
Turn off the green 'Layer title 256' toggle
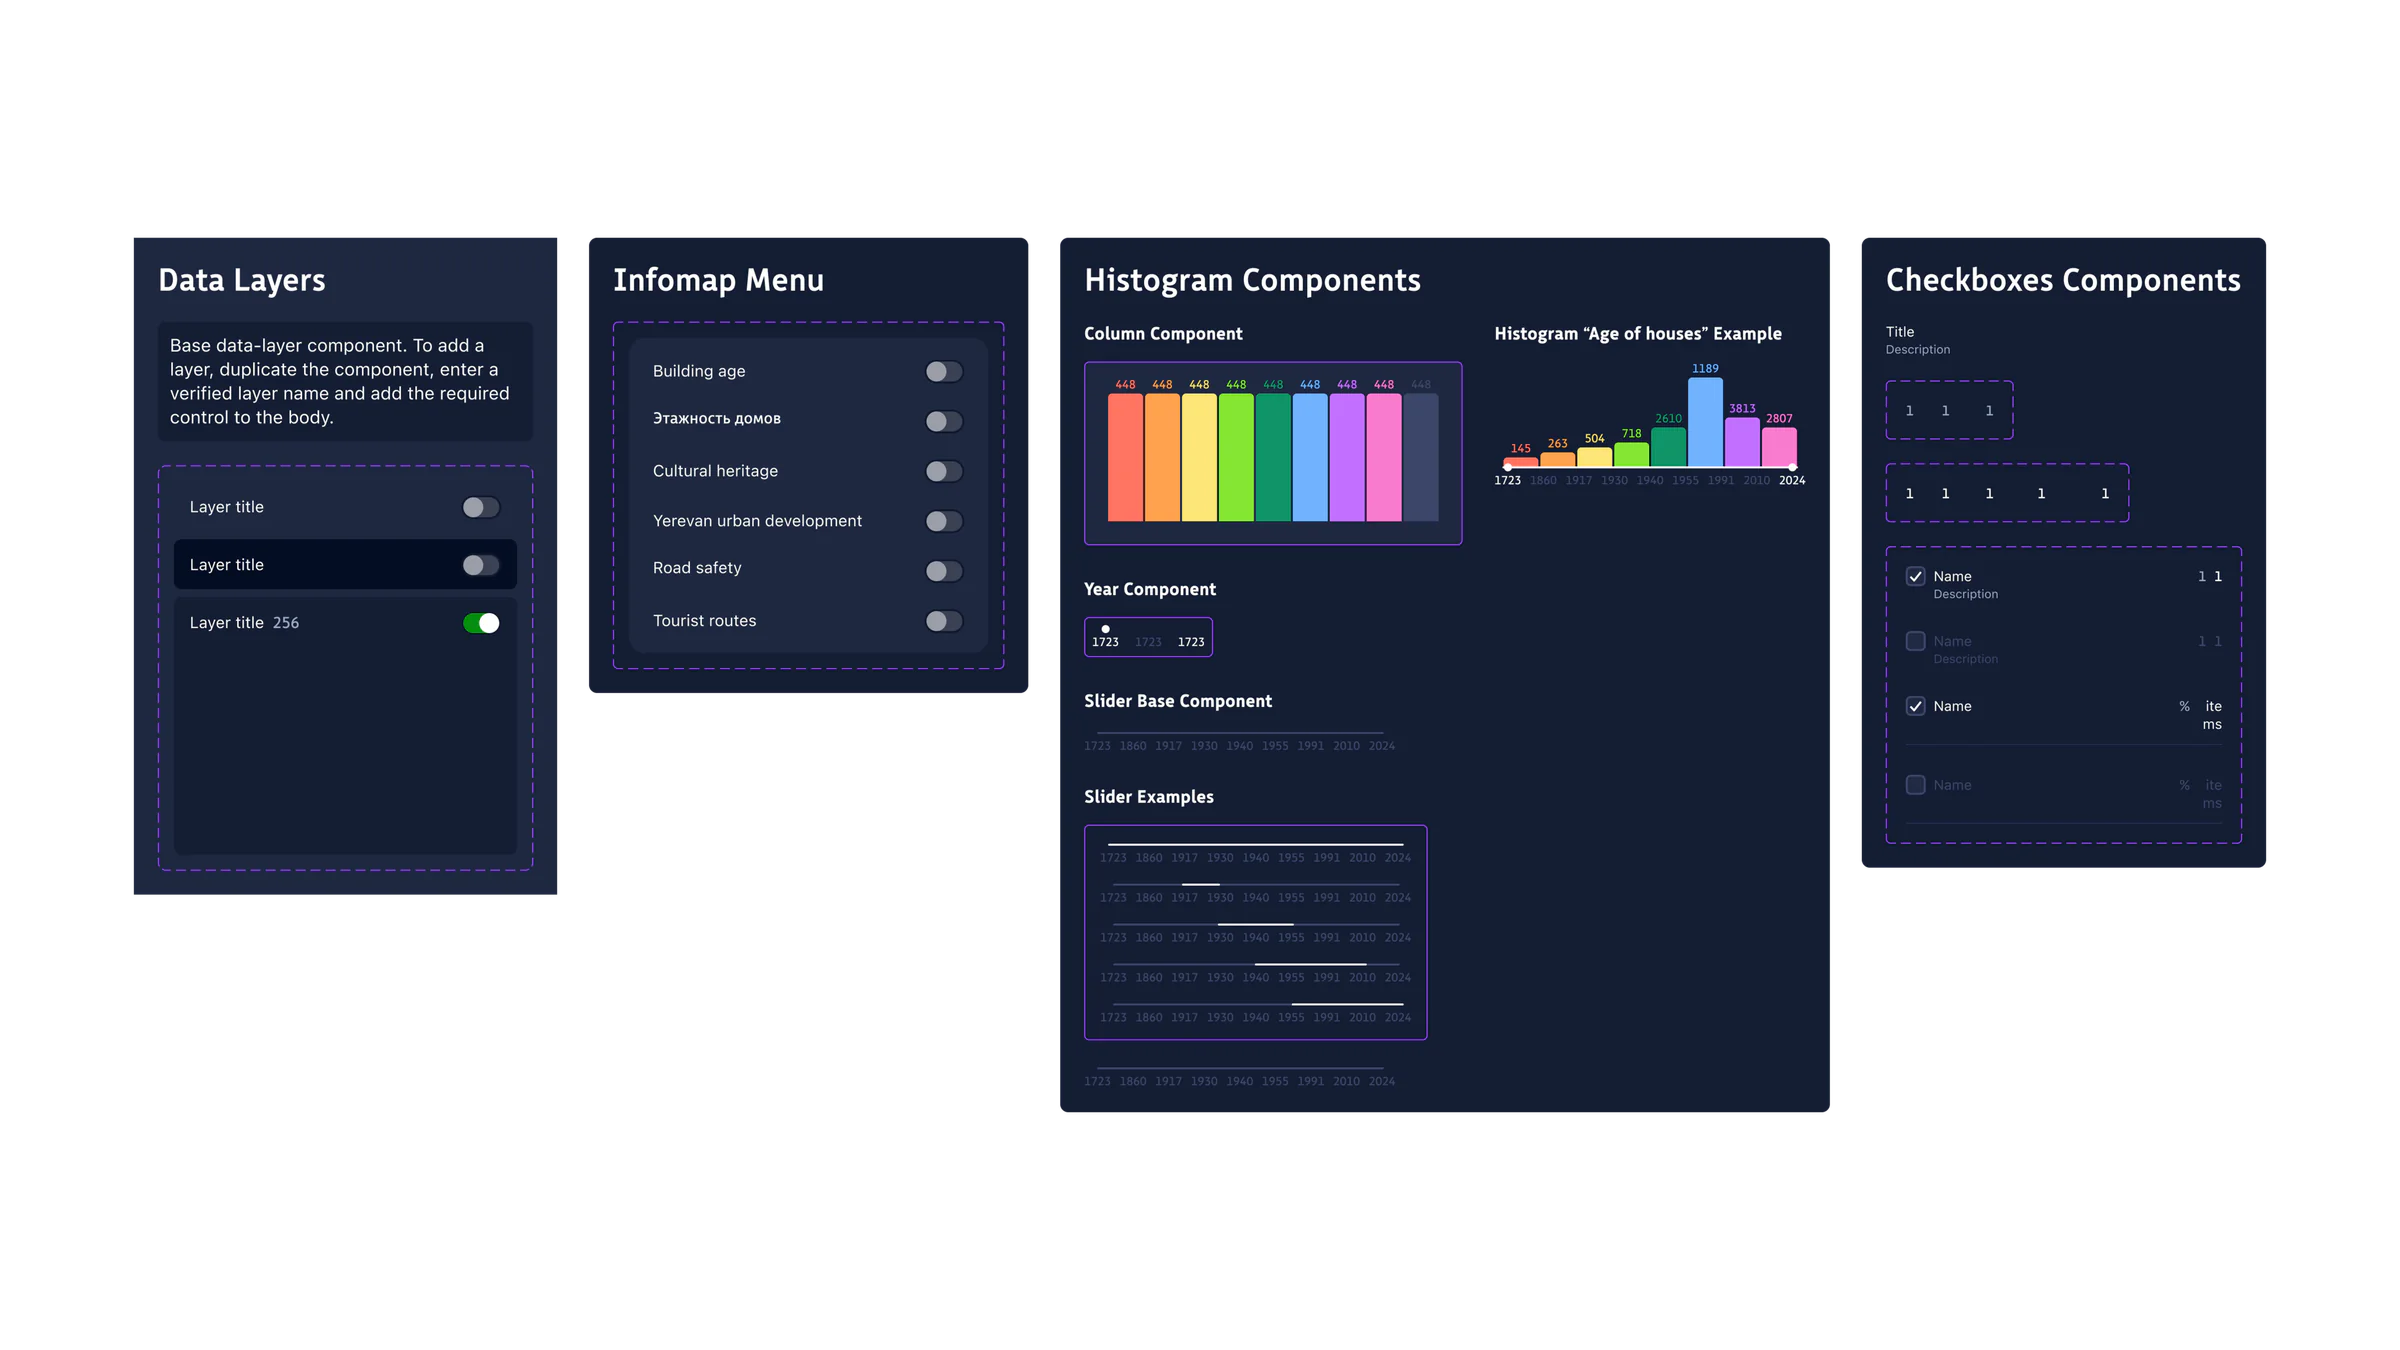click(x=481, y=623)
